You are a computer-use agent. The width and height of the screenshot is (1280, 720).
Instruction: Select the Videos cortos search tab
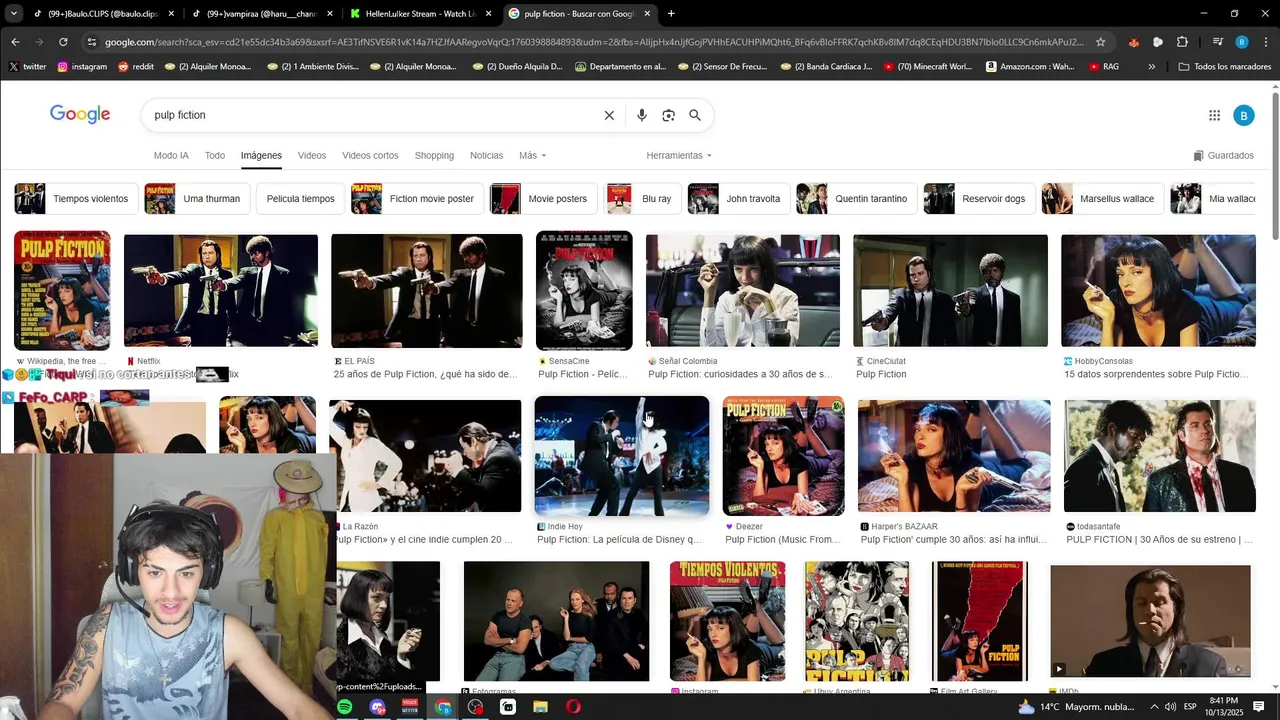(370, 156)
